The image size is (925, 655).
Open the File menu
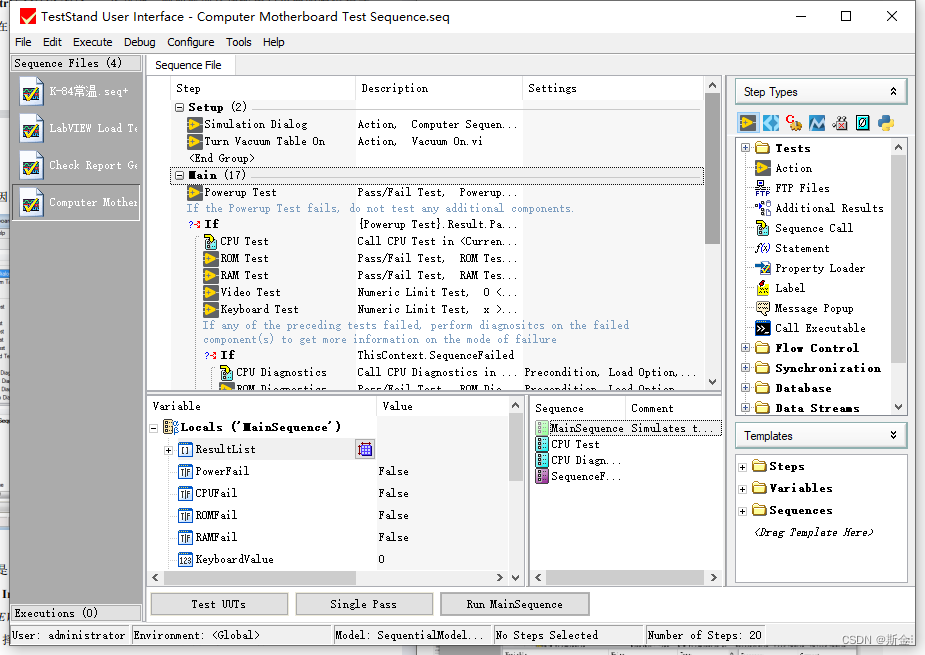pos(23,42)
